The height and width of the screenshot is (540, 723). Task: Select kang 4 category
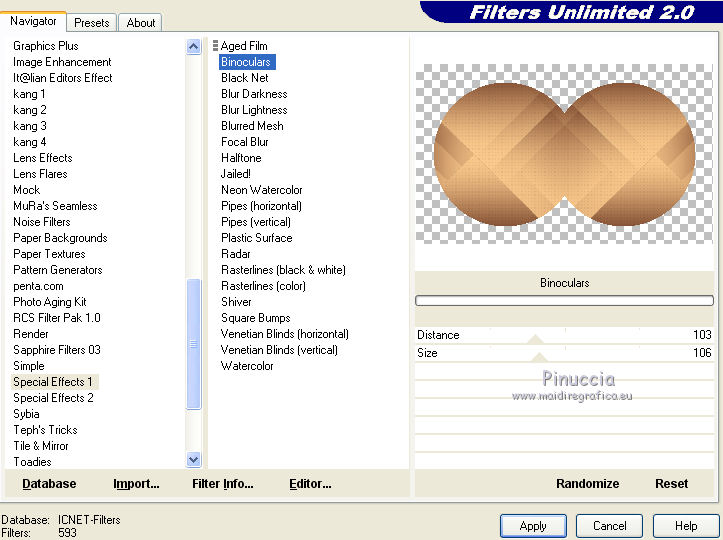pyautogui.click(x=30, y=142)
